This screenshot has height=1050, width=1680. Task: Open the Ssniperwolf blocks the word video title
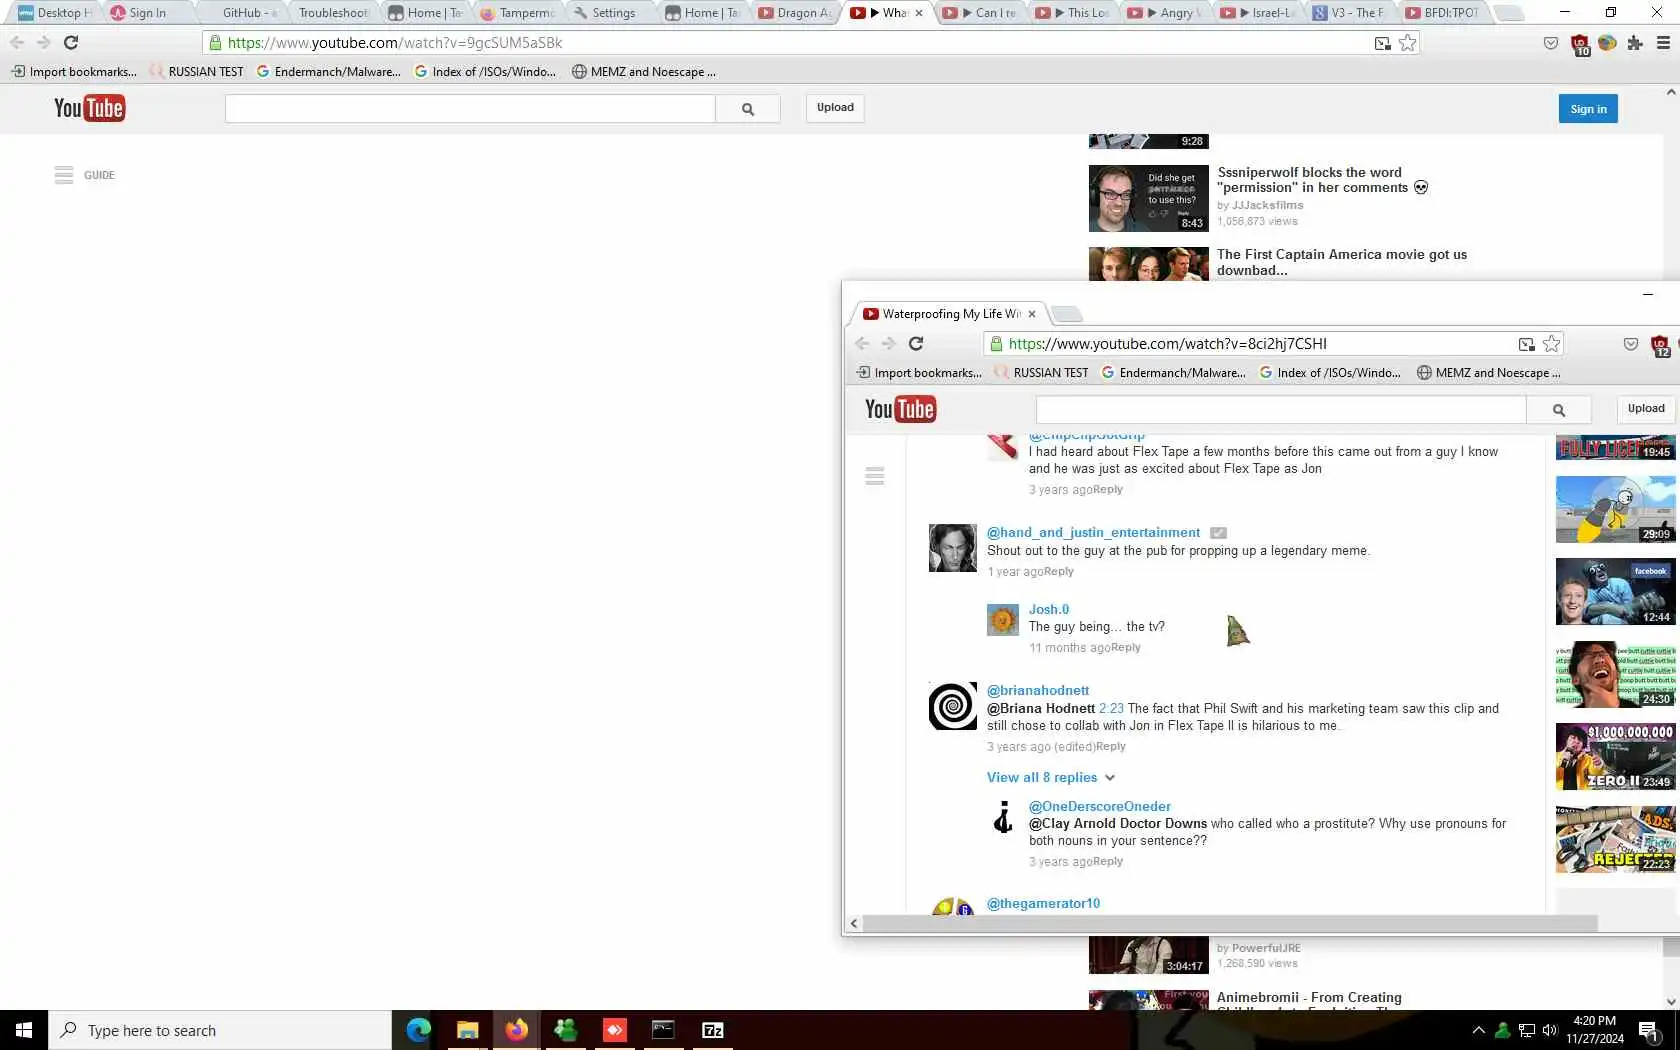1322,180
